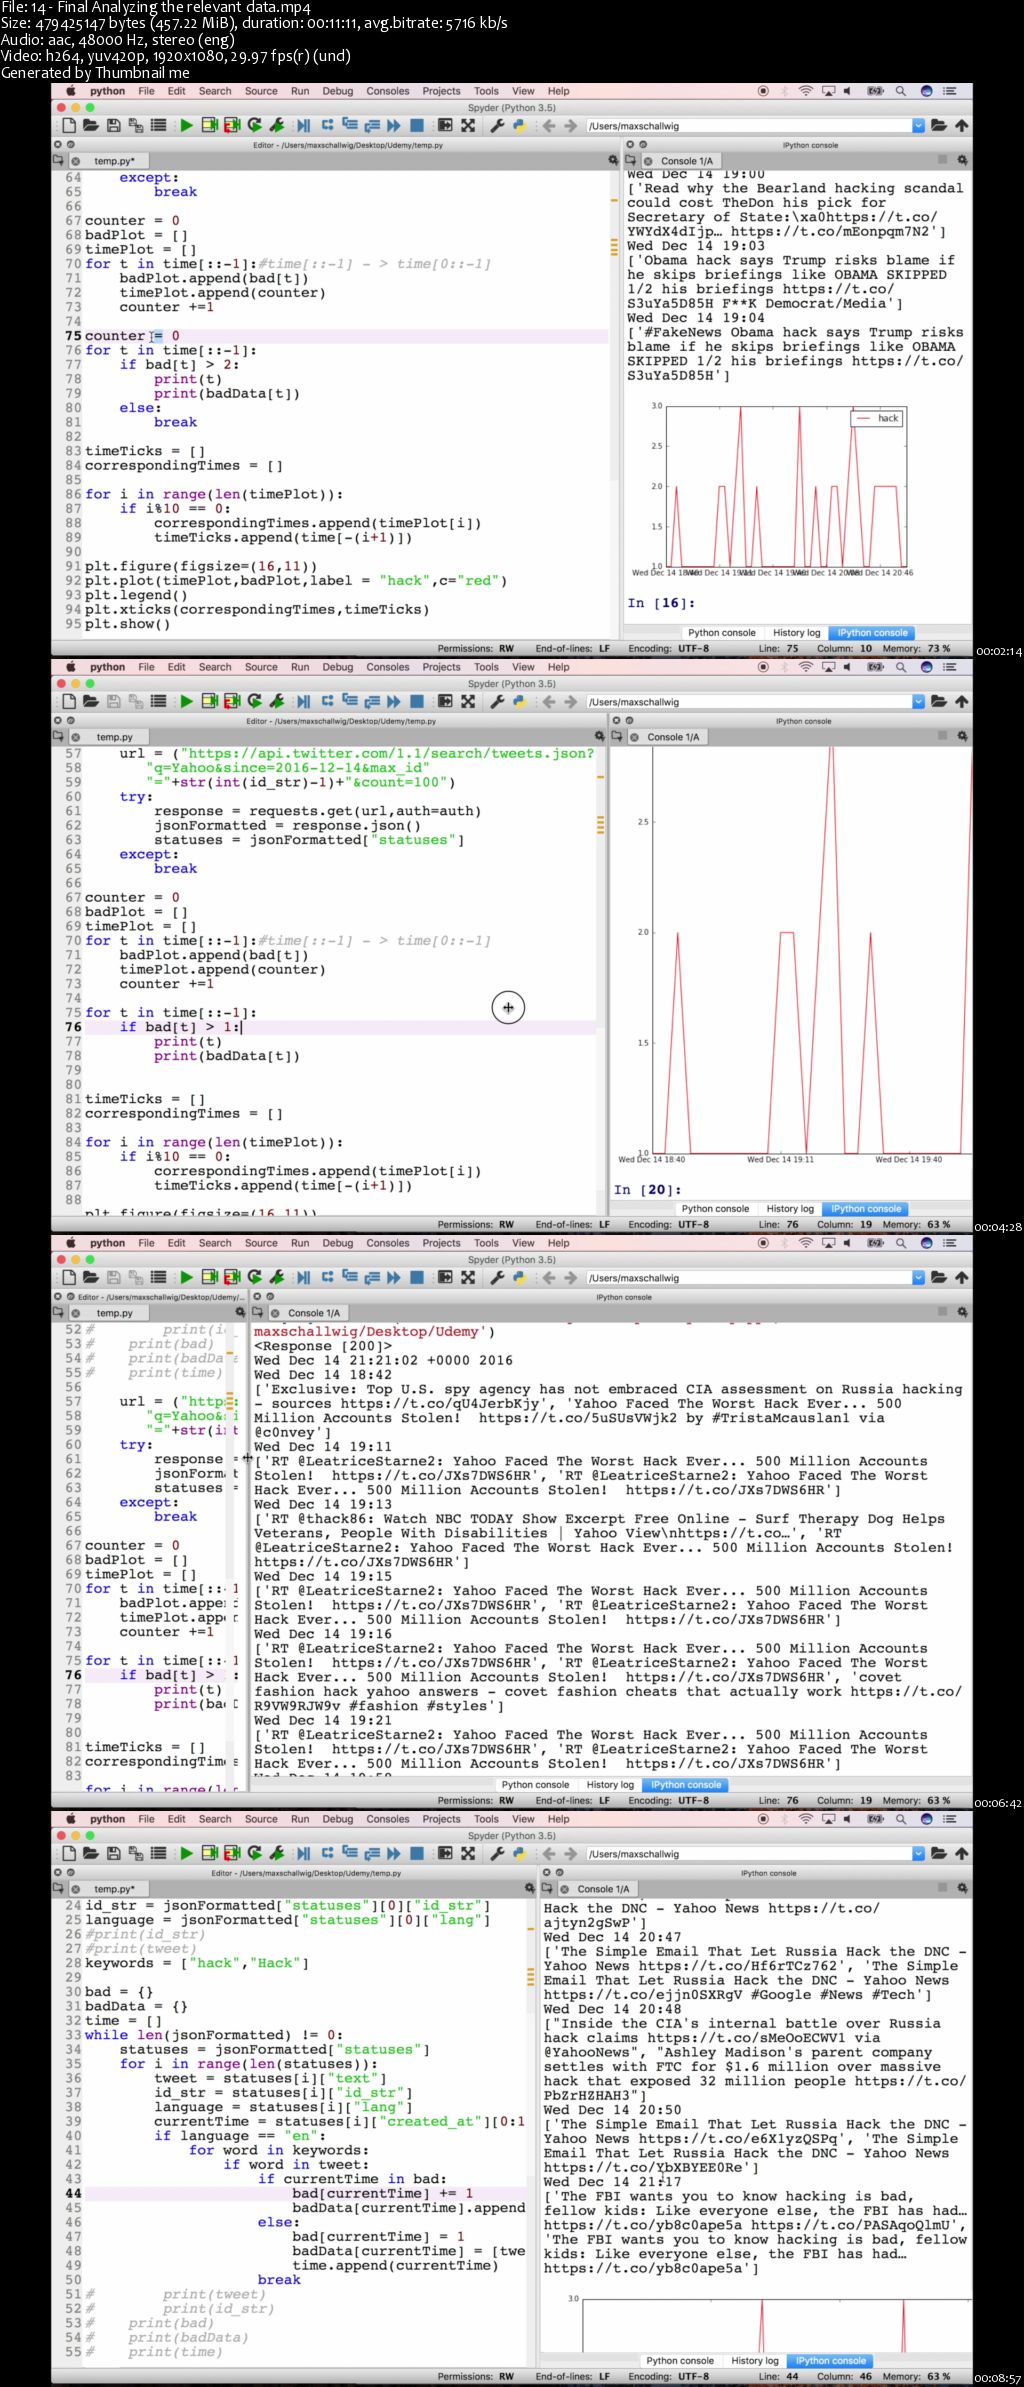Click New file icon in 00:06:42 frame toolbar
Image resolution: width=1024 pixels, height=2387 pixels.
(x=69, y=1278)
